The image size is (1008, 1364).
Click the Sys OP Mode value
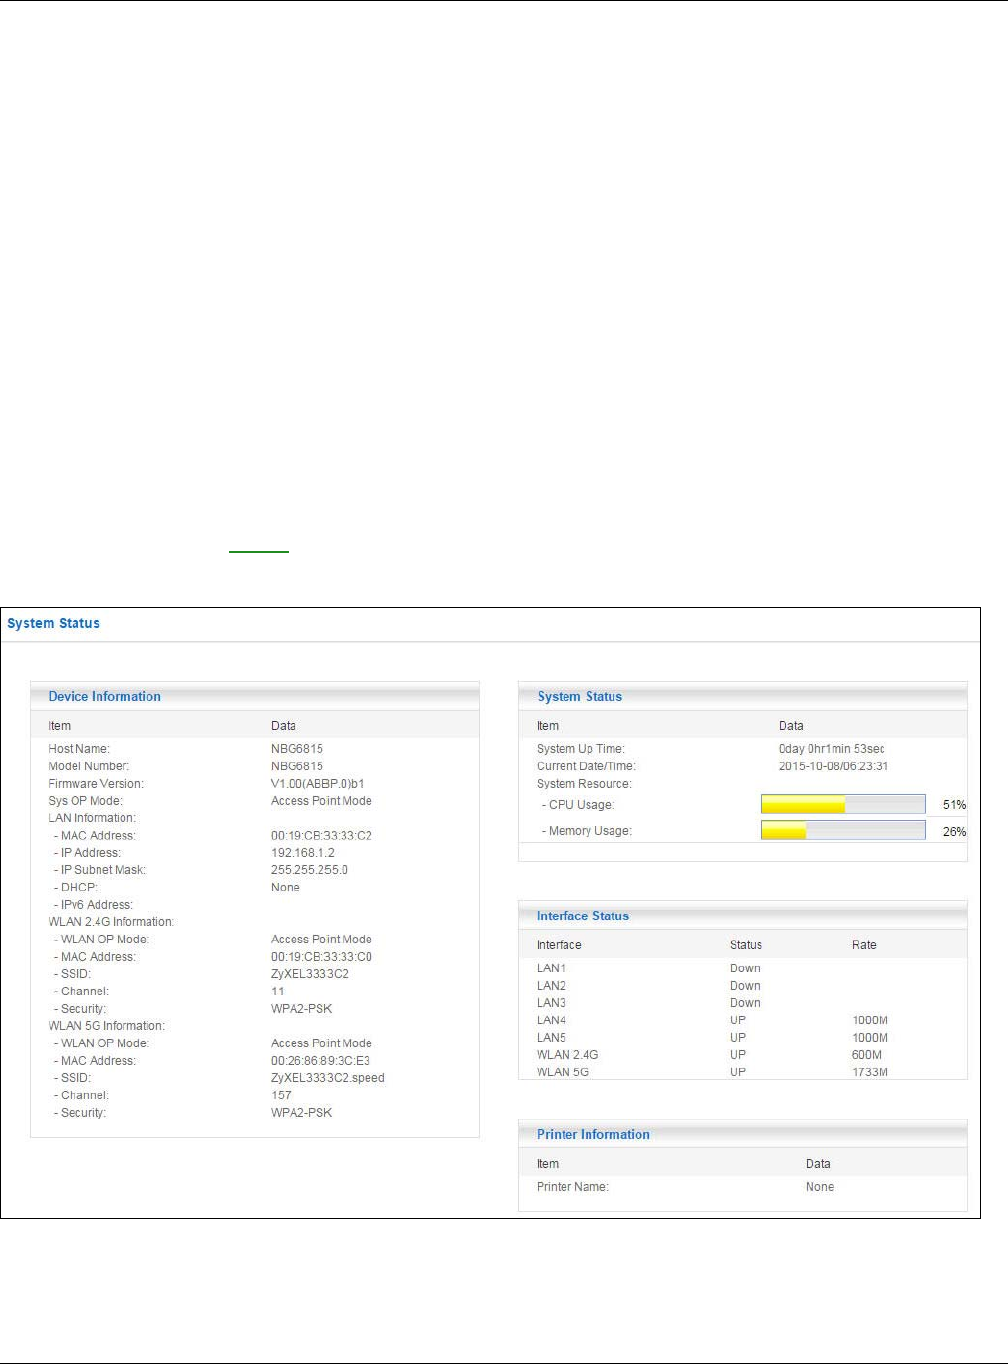321,801
